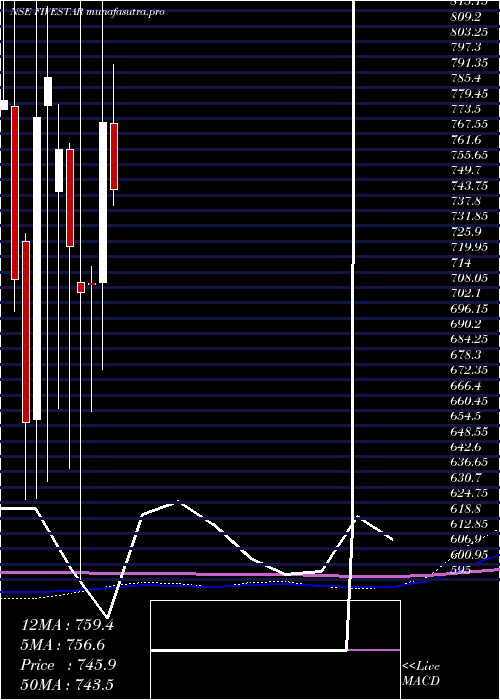Select the 666.4 price axis label
Viewport: 500px width, 700px height.
click(466, 386)
